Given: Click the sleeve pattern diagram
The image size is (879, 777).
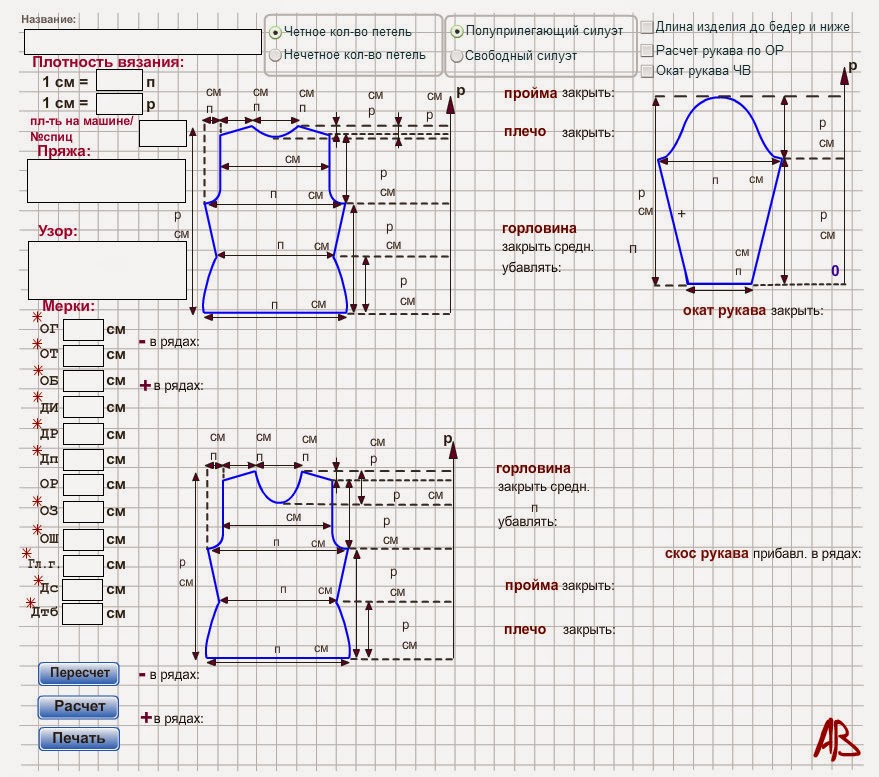Looking at the screenshot, I should pyautogui.click(x=720, y=192).
